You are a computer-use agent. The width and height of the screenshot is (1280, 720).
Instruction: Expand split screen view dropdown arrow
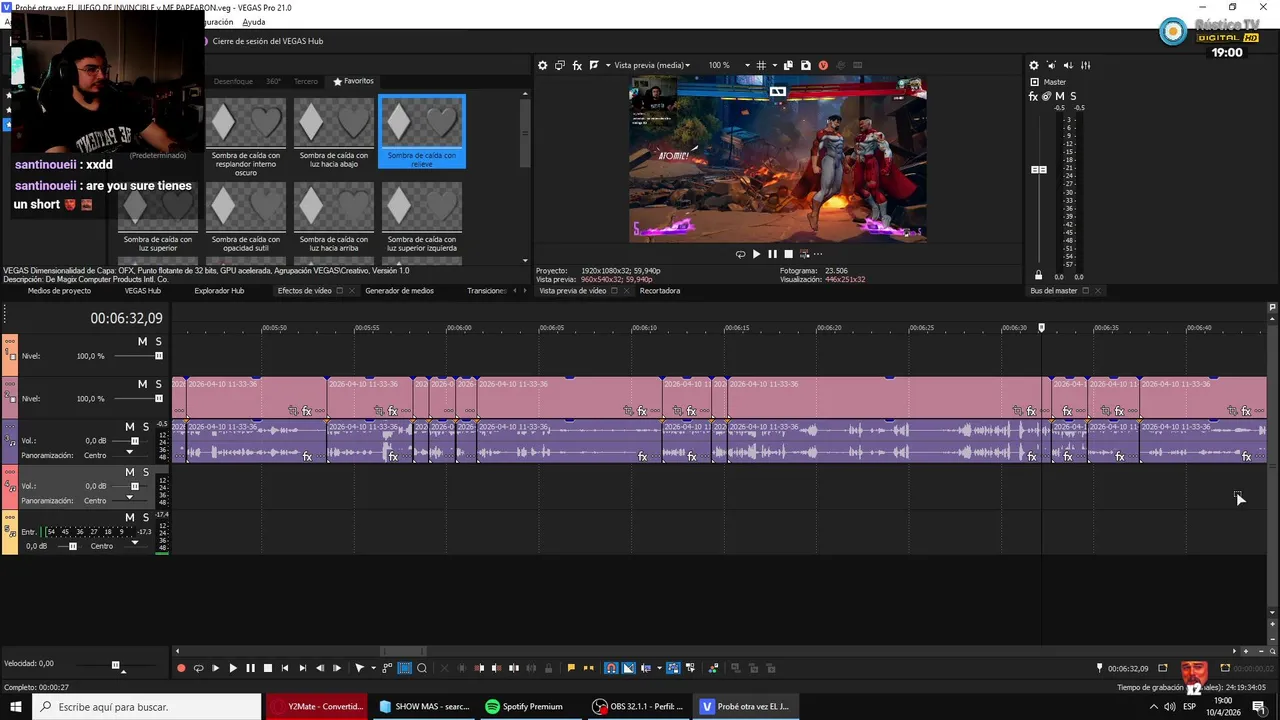pyautogui.click(x=608, y=65)
